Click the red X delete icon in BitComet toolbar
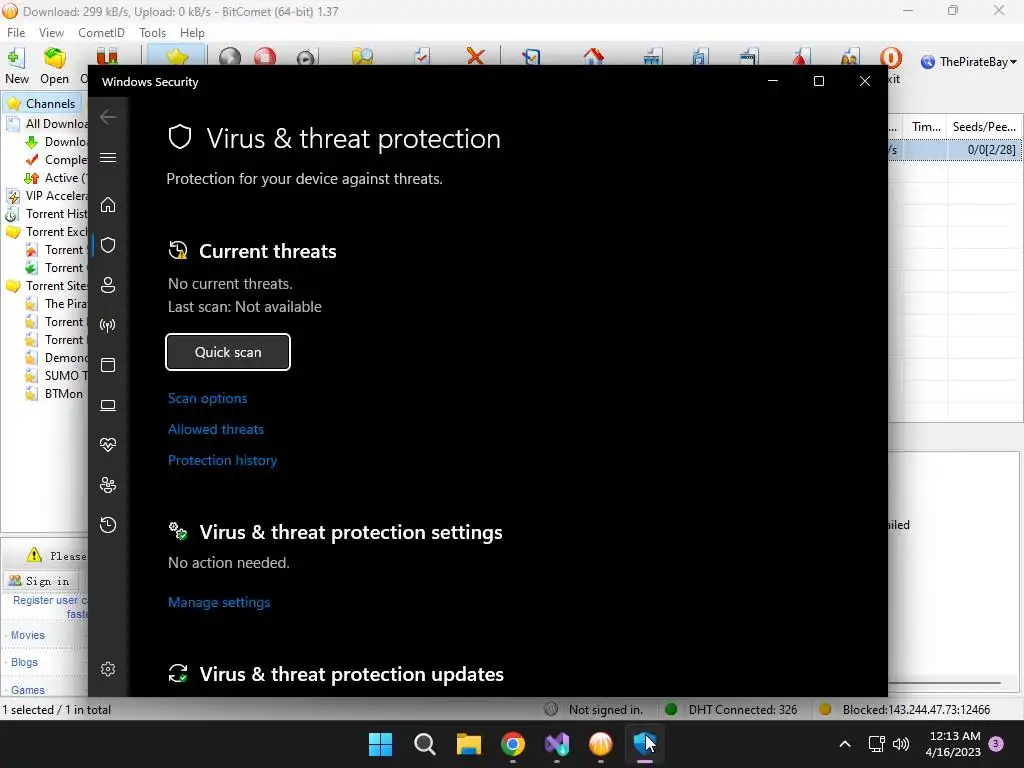The height and width of the screenshot is (768, 1024). tap(475, 57)
